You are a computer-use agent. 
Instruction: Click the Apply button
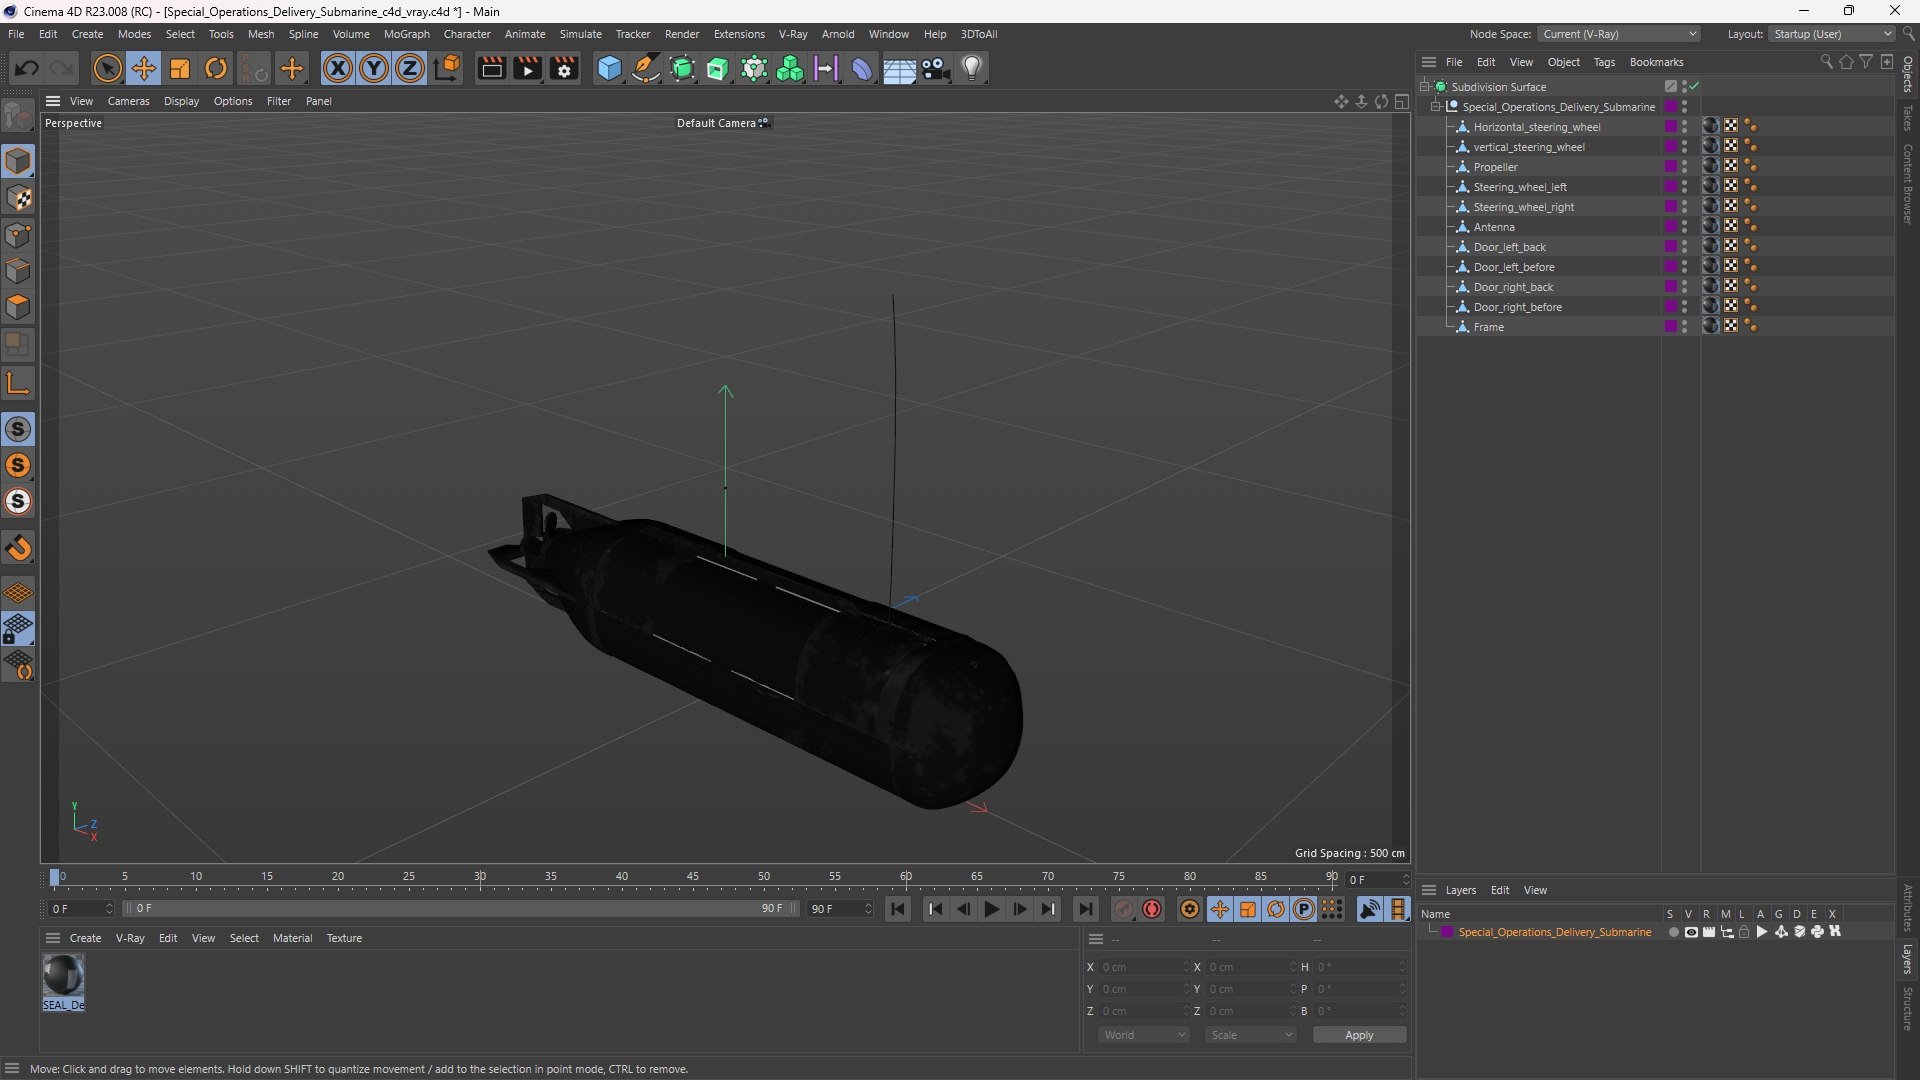coord(1359,1035)
